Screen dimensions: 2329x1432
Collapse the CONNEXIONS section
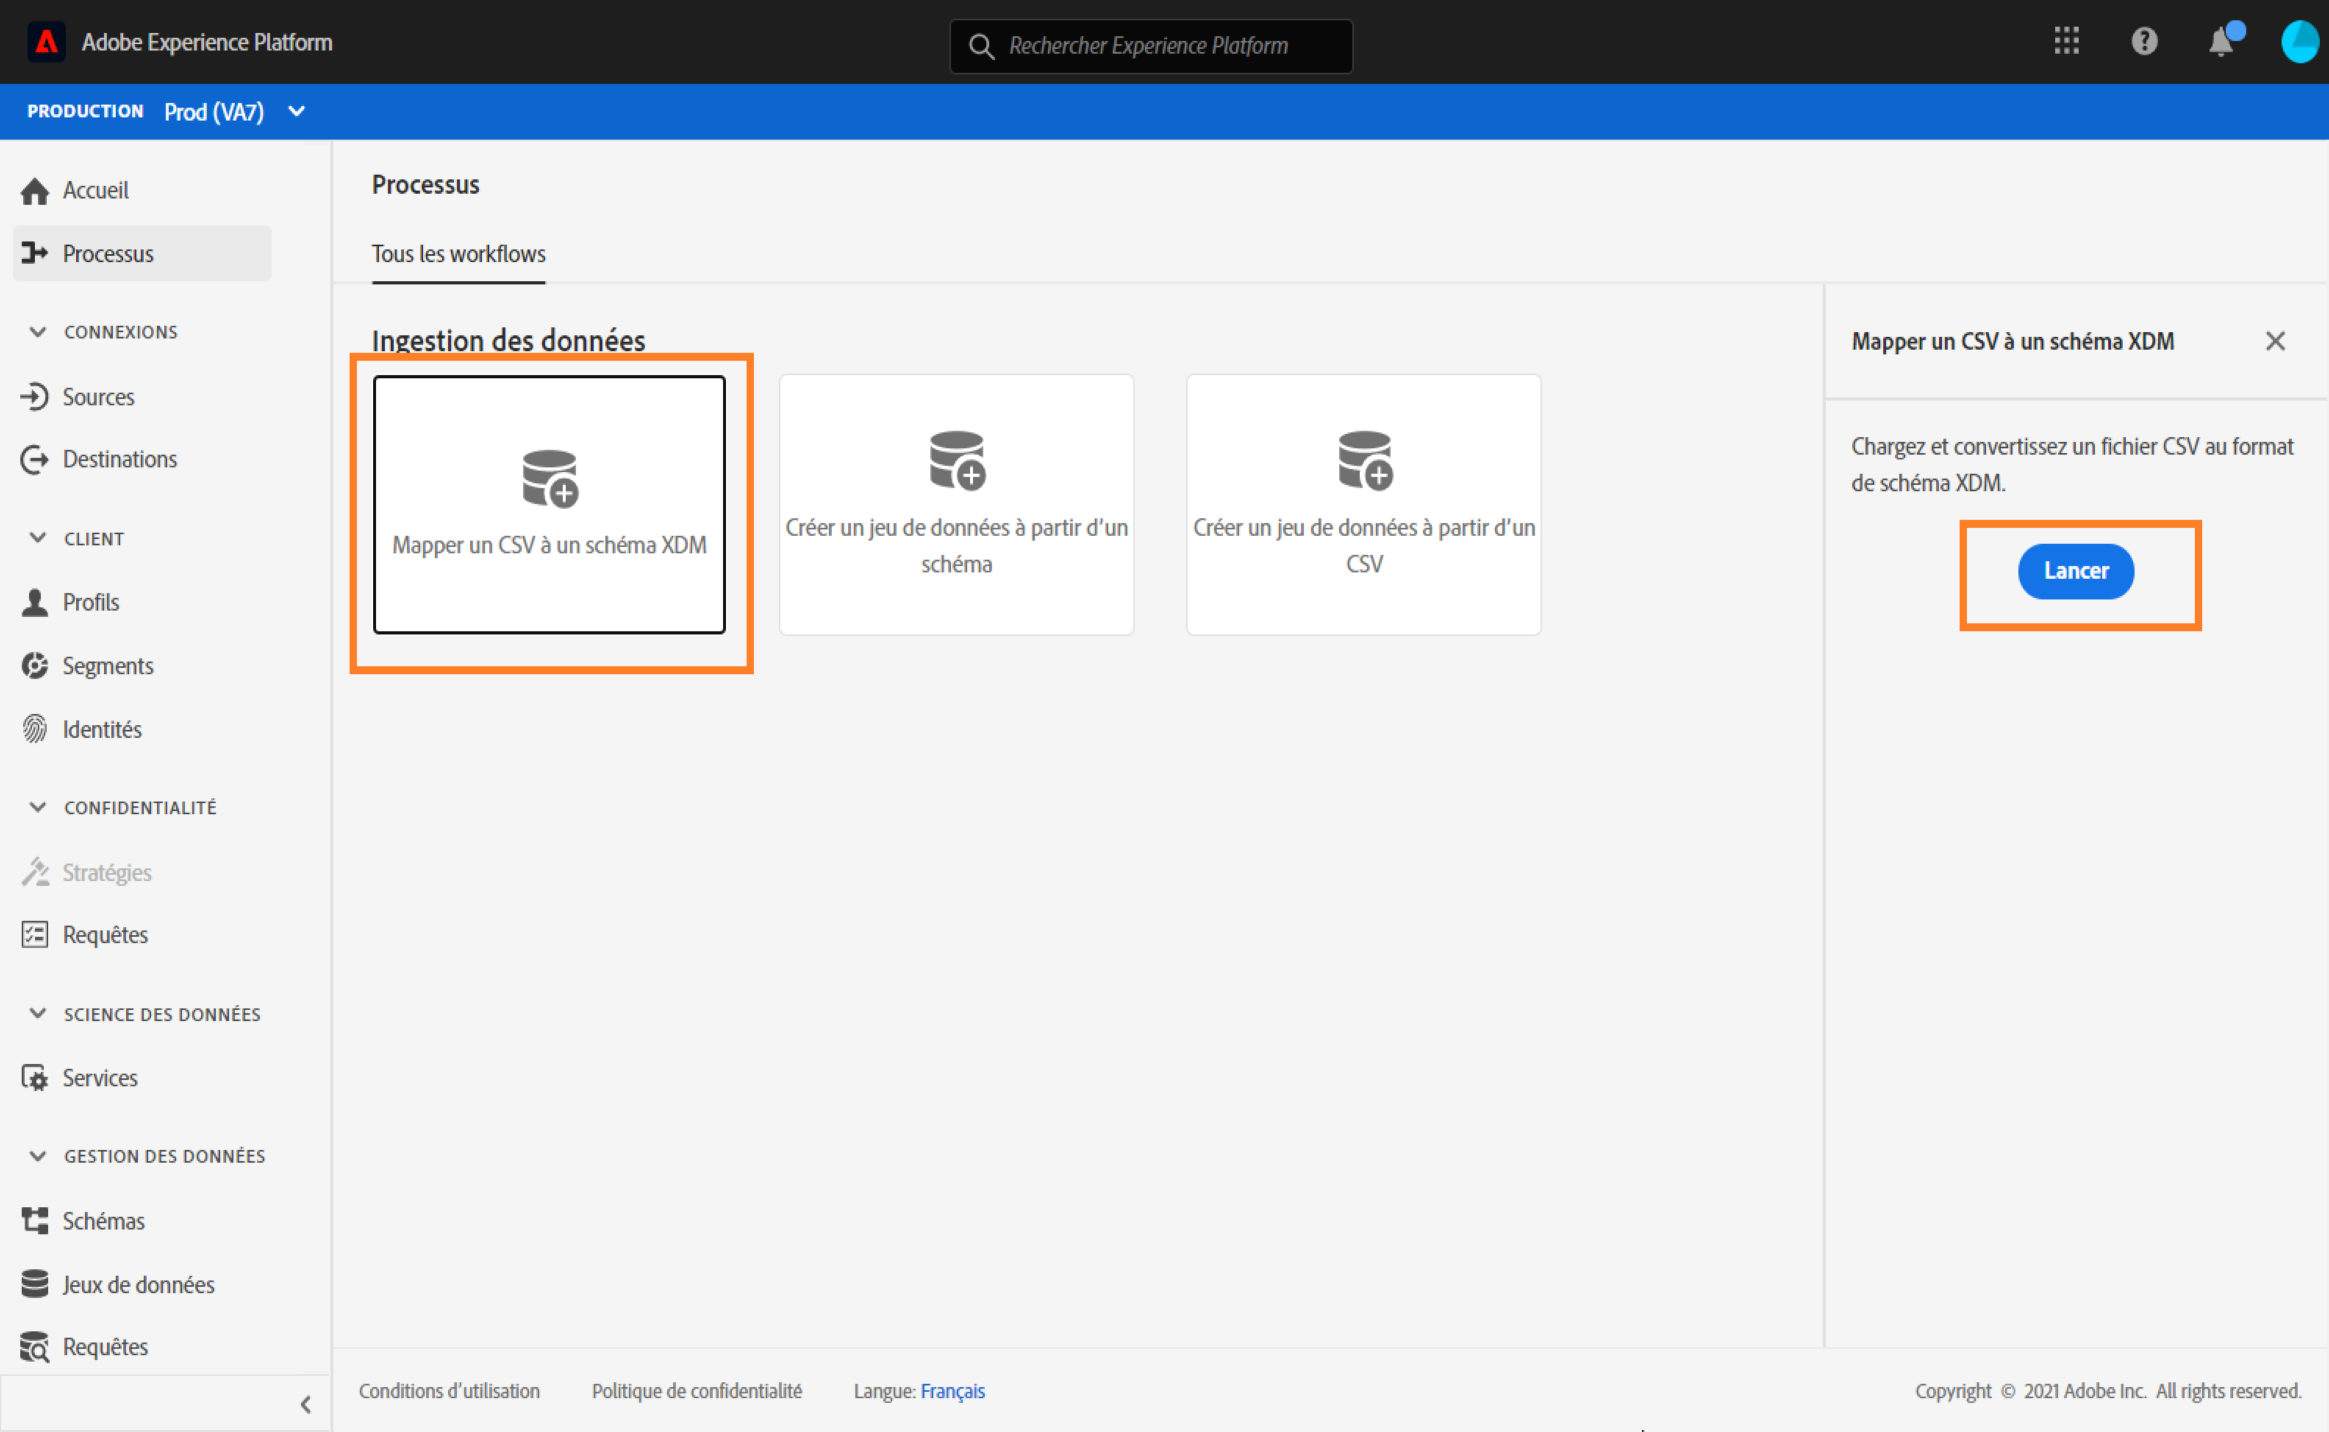pyautogui.click(x=38, y=332)
